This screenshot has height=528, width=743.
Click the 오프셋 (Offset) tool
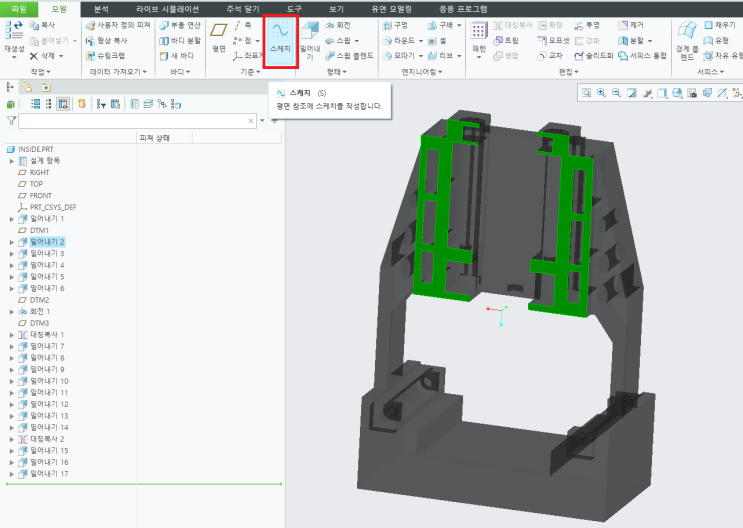553,41
